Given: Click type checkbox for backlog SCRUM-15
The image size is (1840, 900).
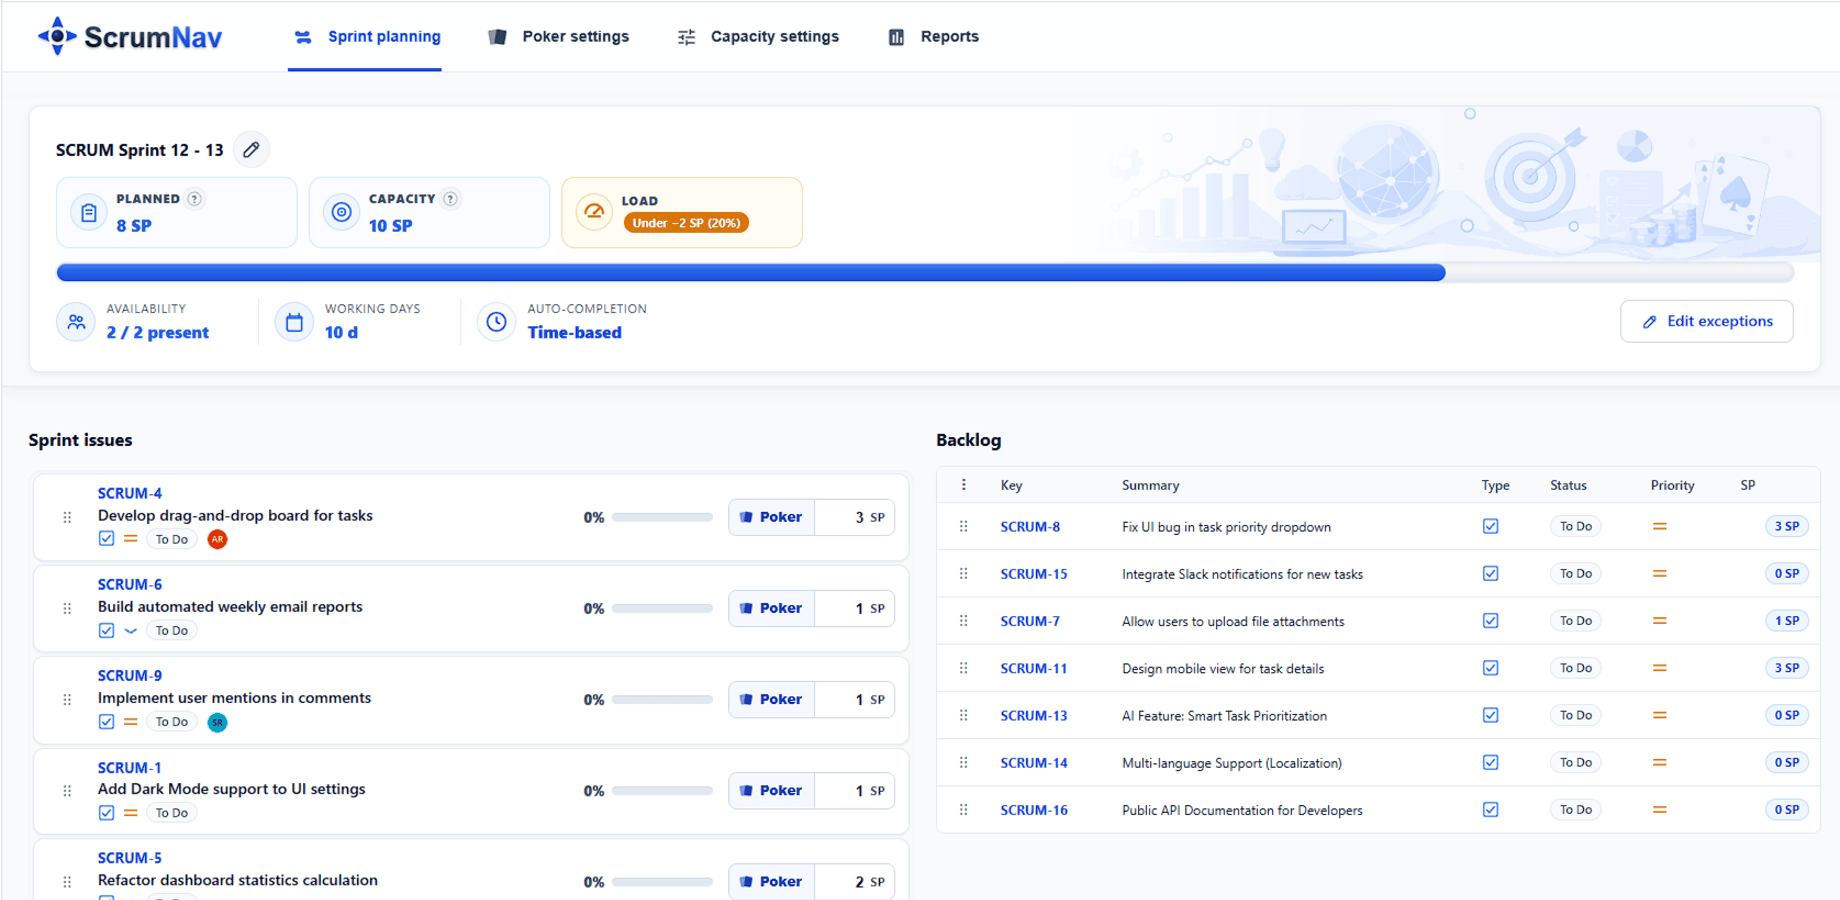Looking at the screenshot, I should pos(1490,574).
